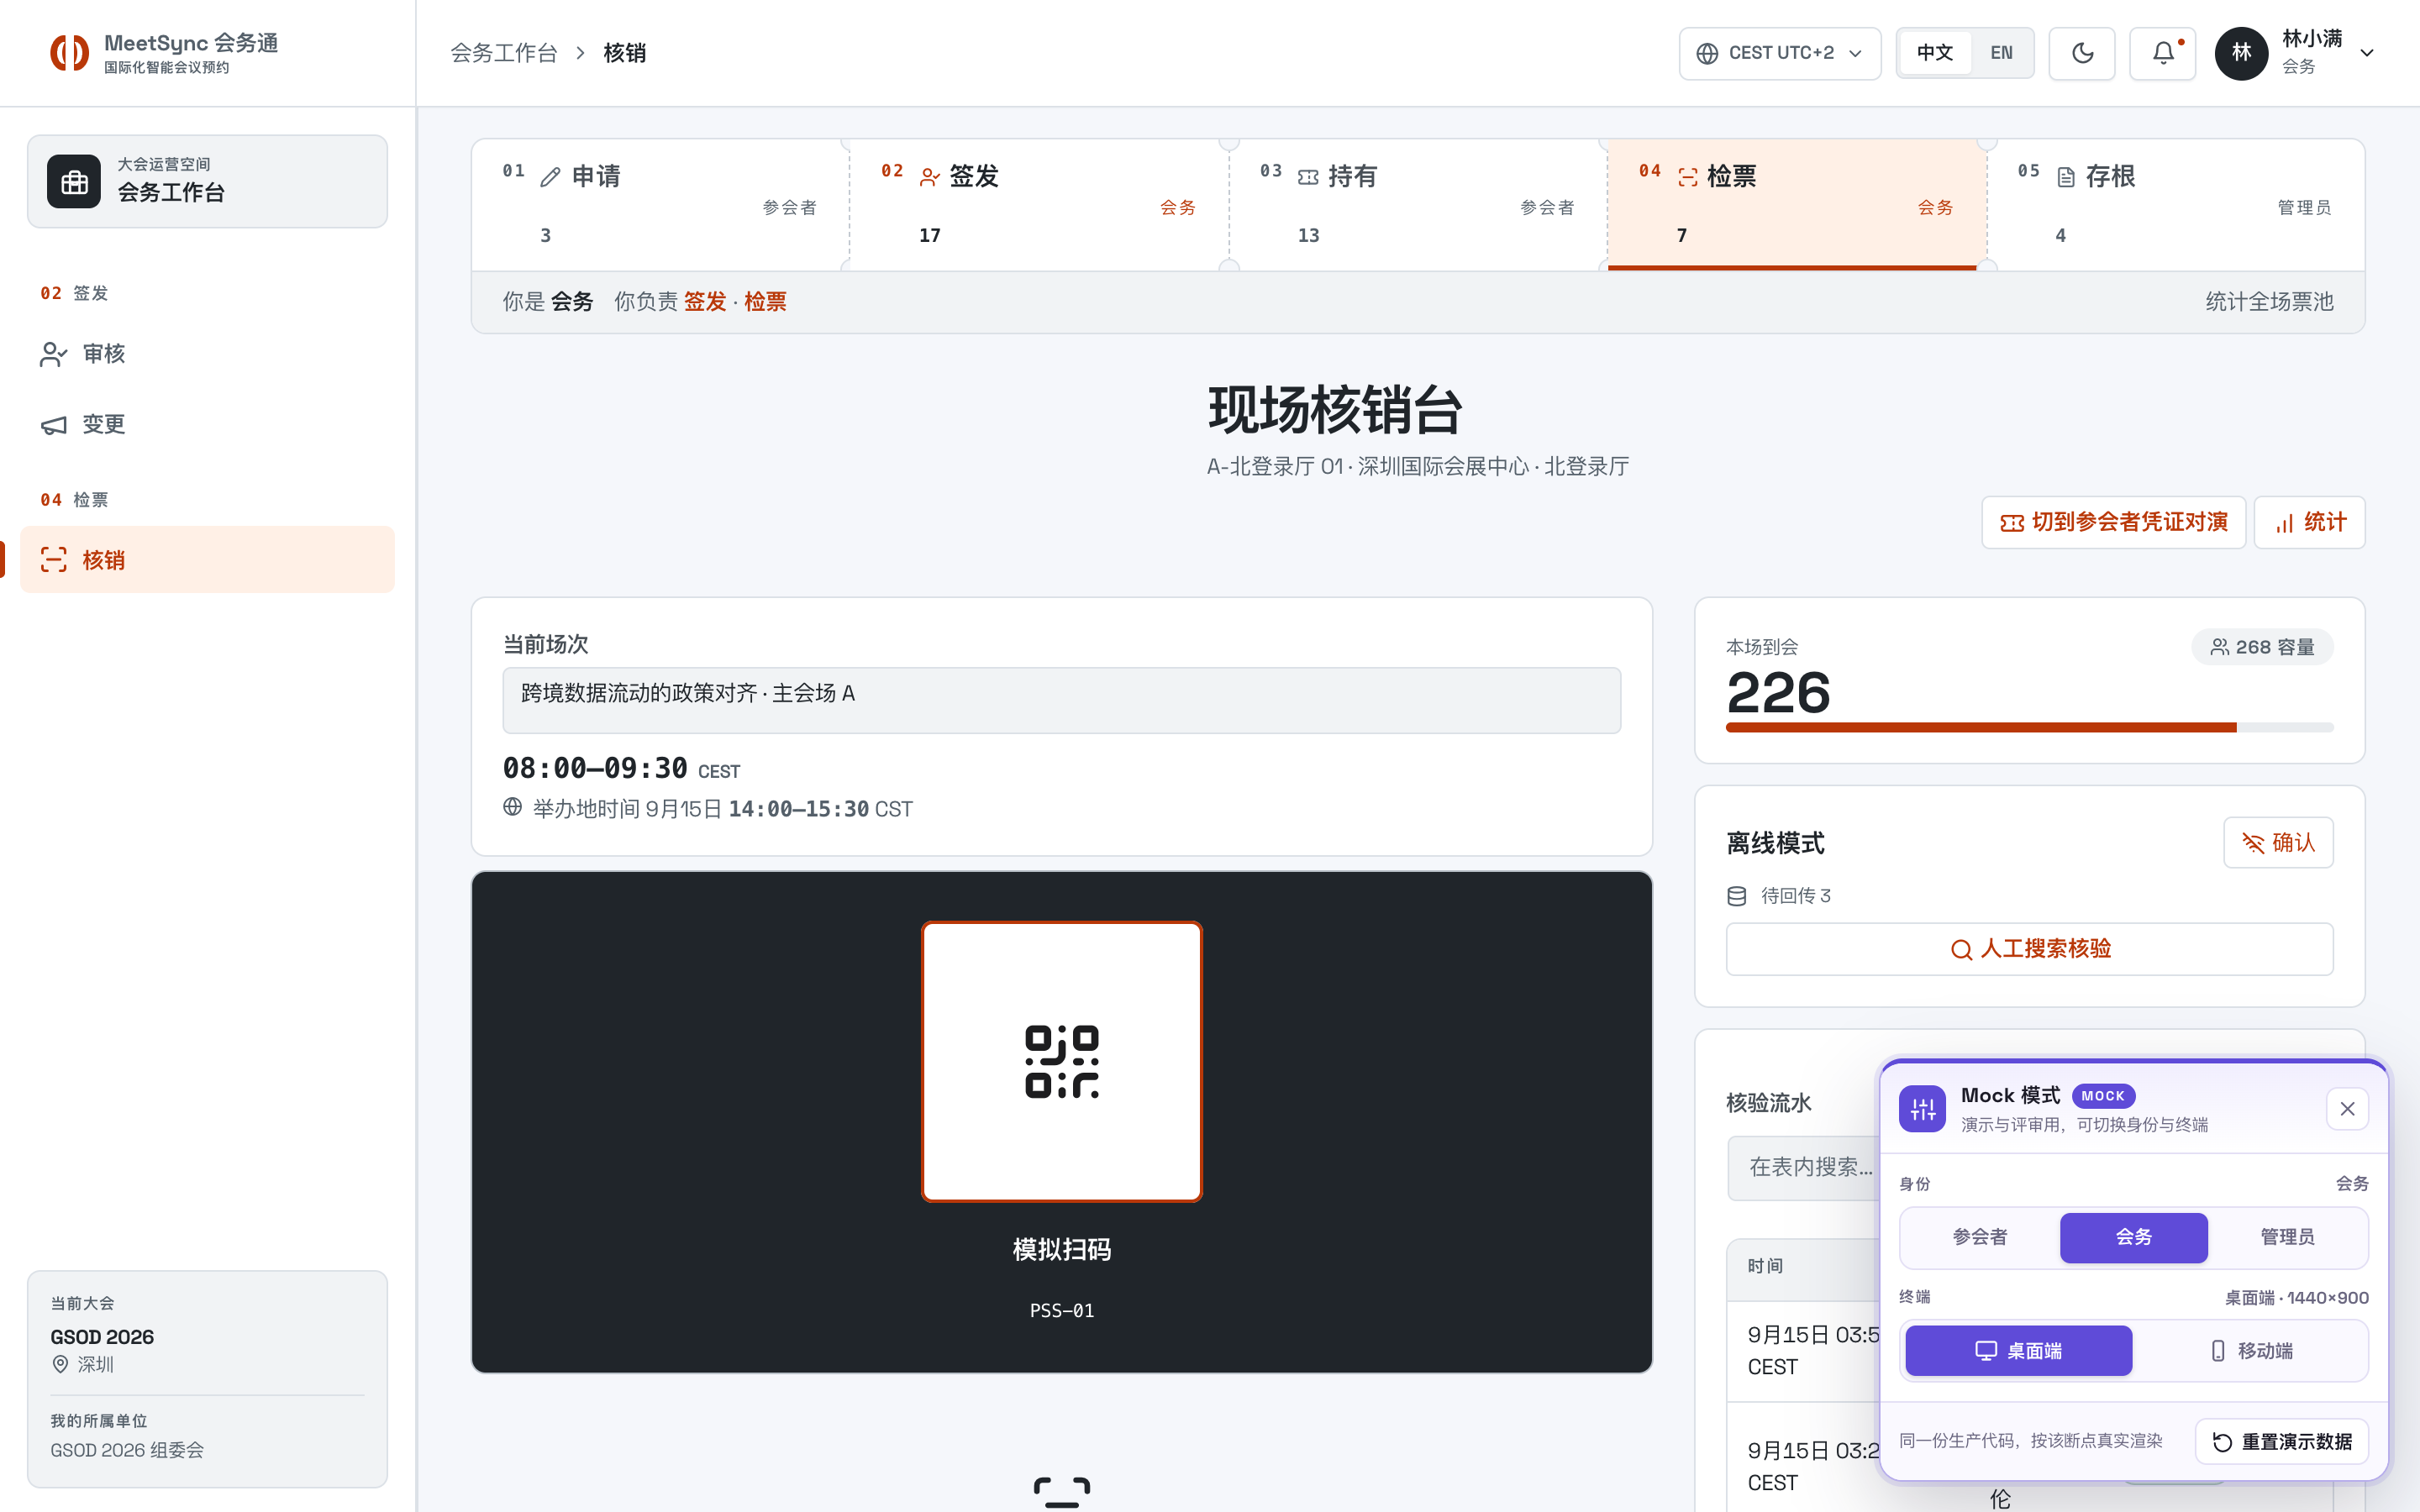Click the person-check icon beside 签发
This screenshot has width=2420, height=1512.
coord(929,177)
